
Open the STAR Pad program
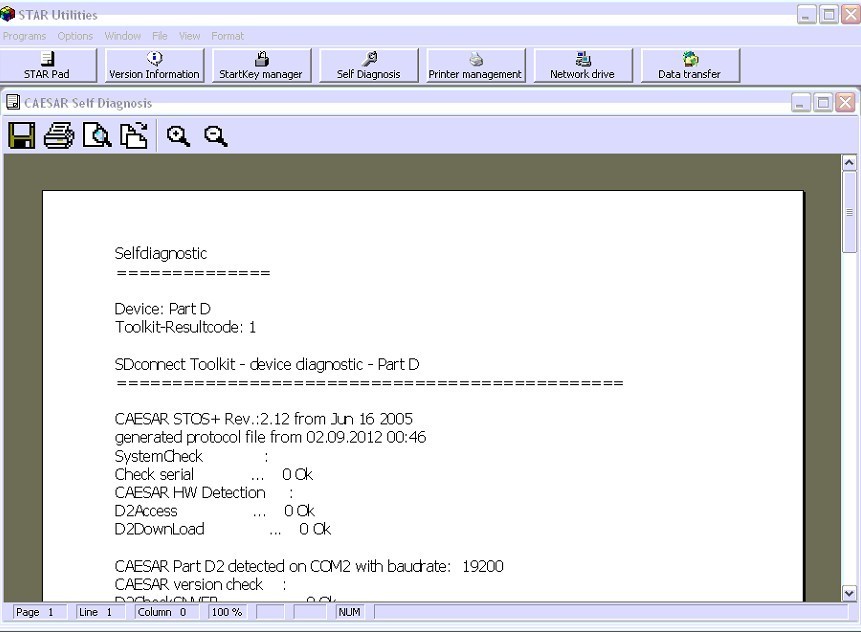click(48, 65)
